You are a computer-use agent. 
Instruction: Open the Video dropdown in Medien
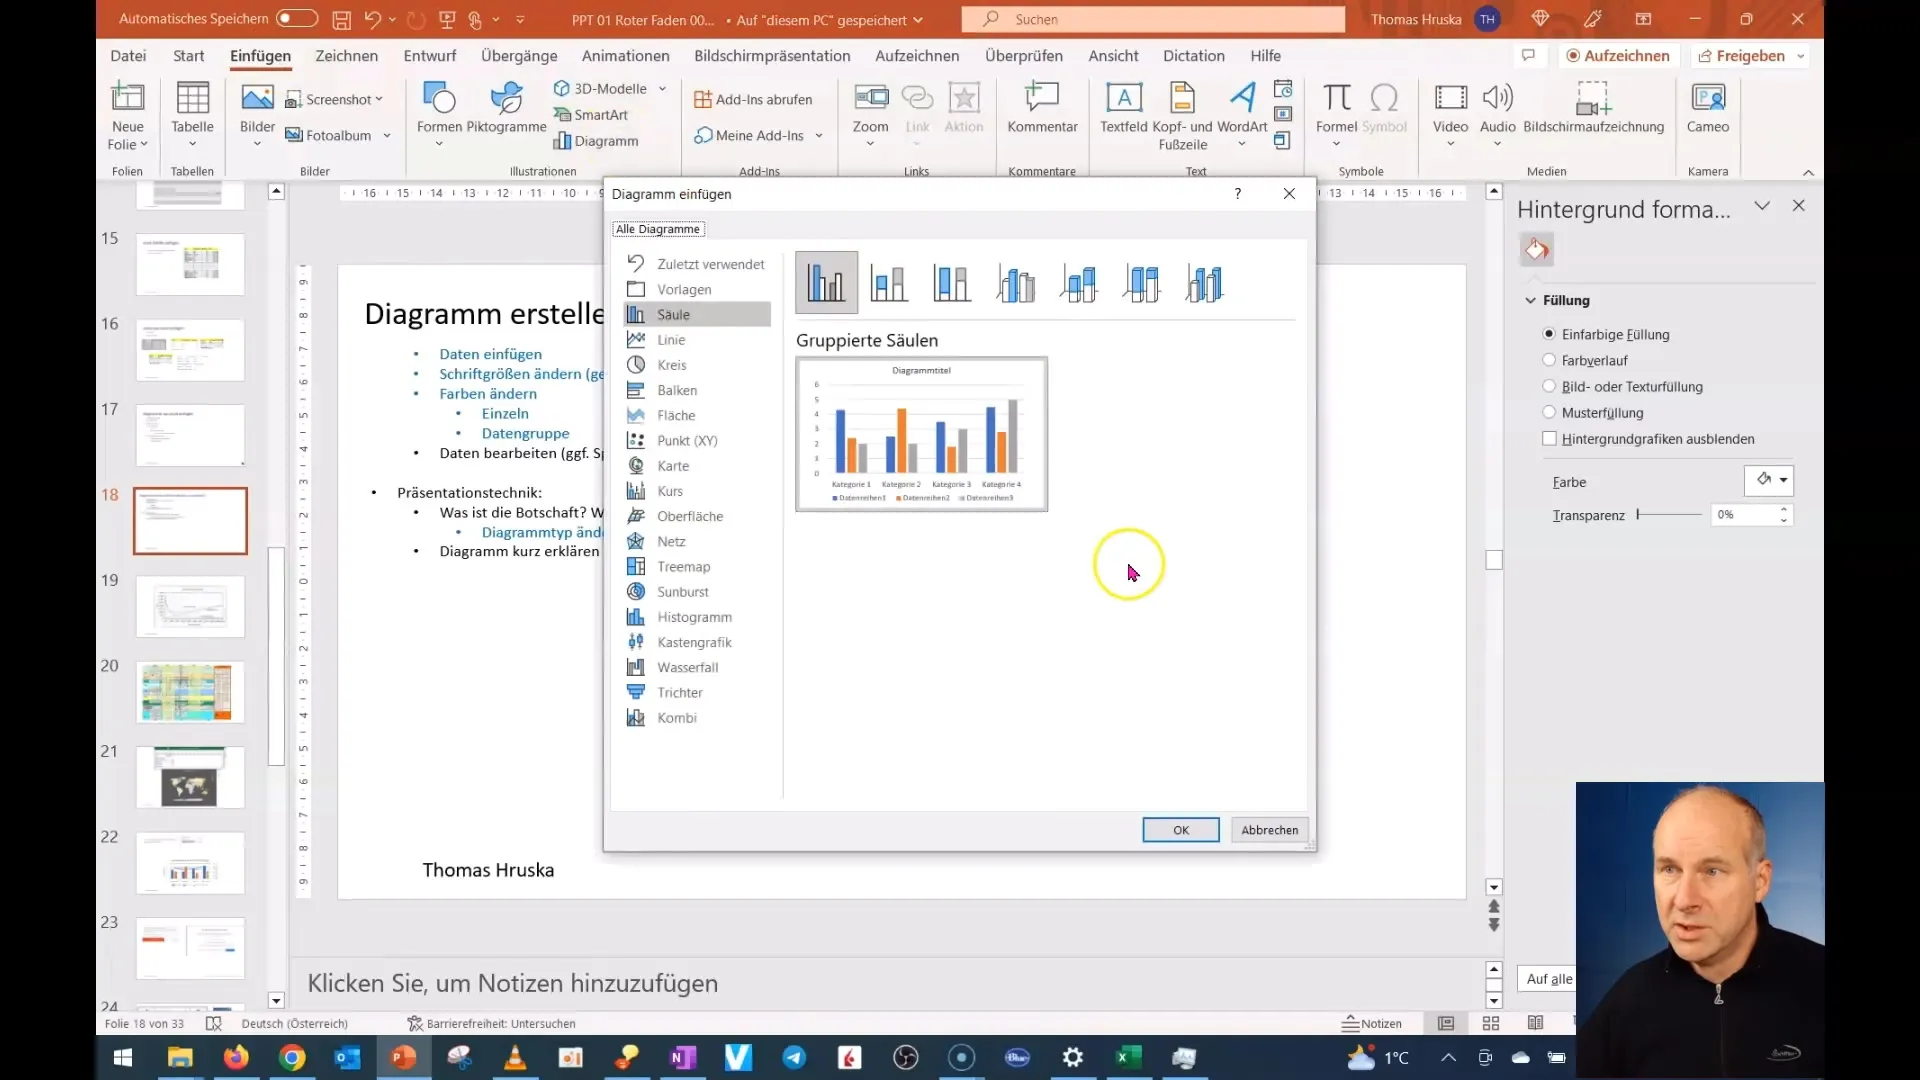pyautogui.click(x=1450, y=144)
